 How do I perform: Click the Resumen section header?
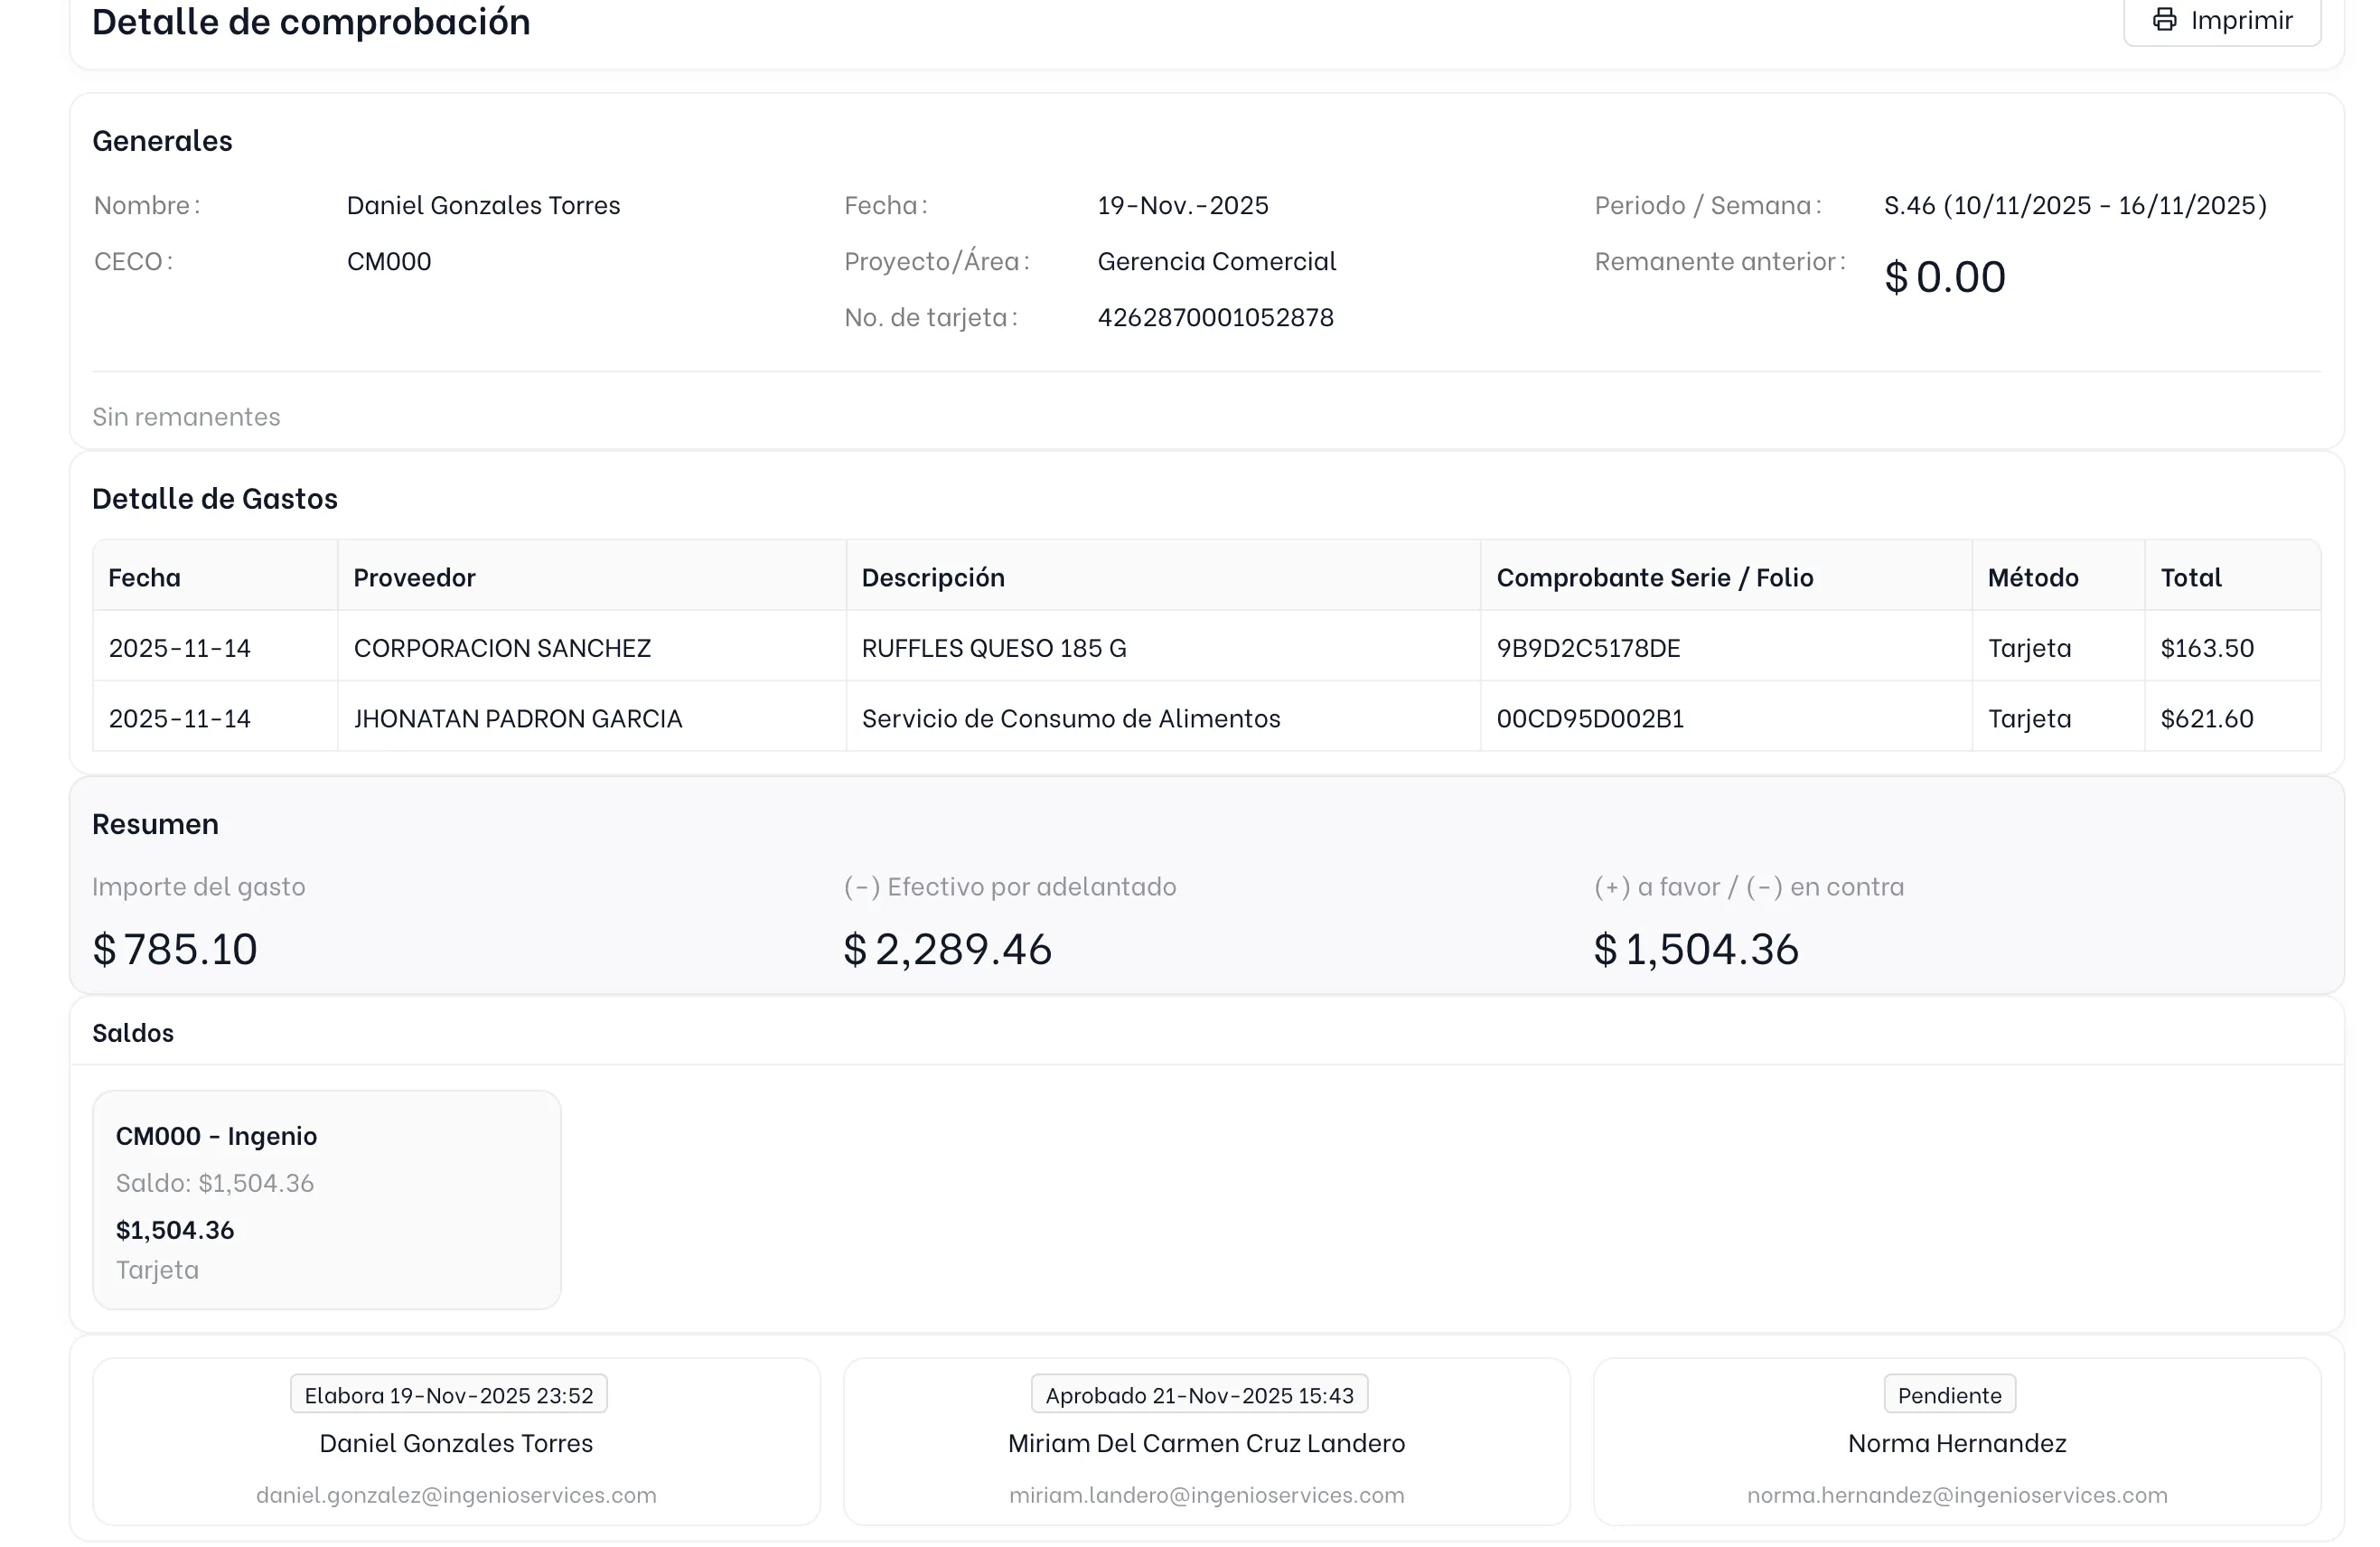(x=155, y=823)
